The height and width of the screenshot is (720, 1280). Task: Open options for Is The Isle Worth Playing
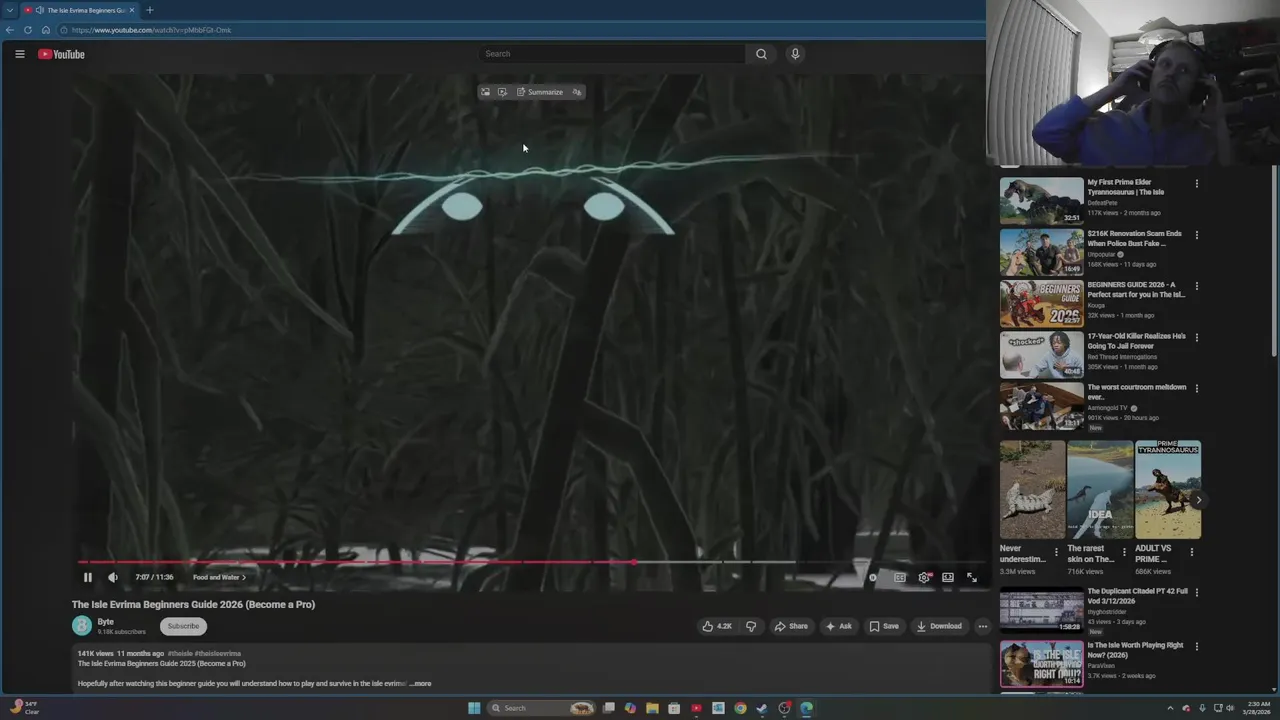(x=1196, y=647)
